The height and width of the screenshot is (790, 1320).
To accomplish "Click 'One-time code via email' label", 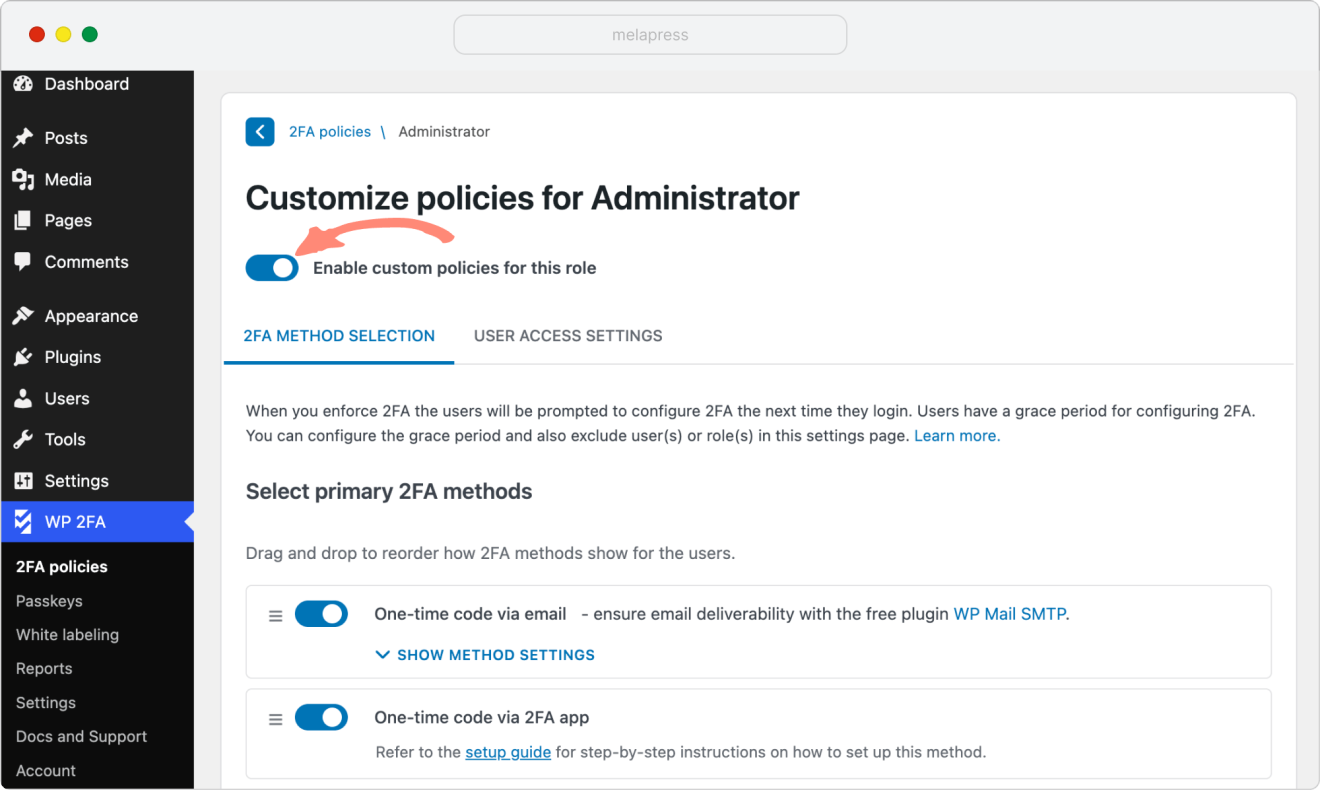I will tap(470, 614).
